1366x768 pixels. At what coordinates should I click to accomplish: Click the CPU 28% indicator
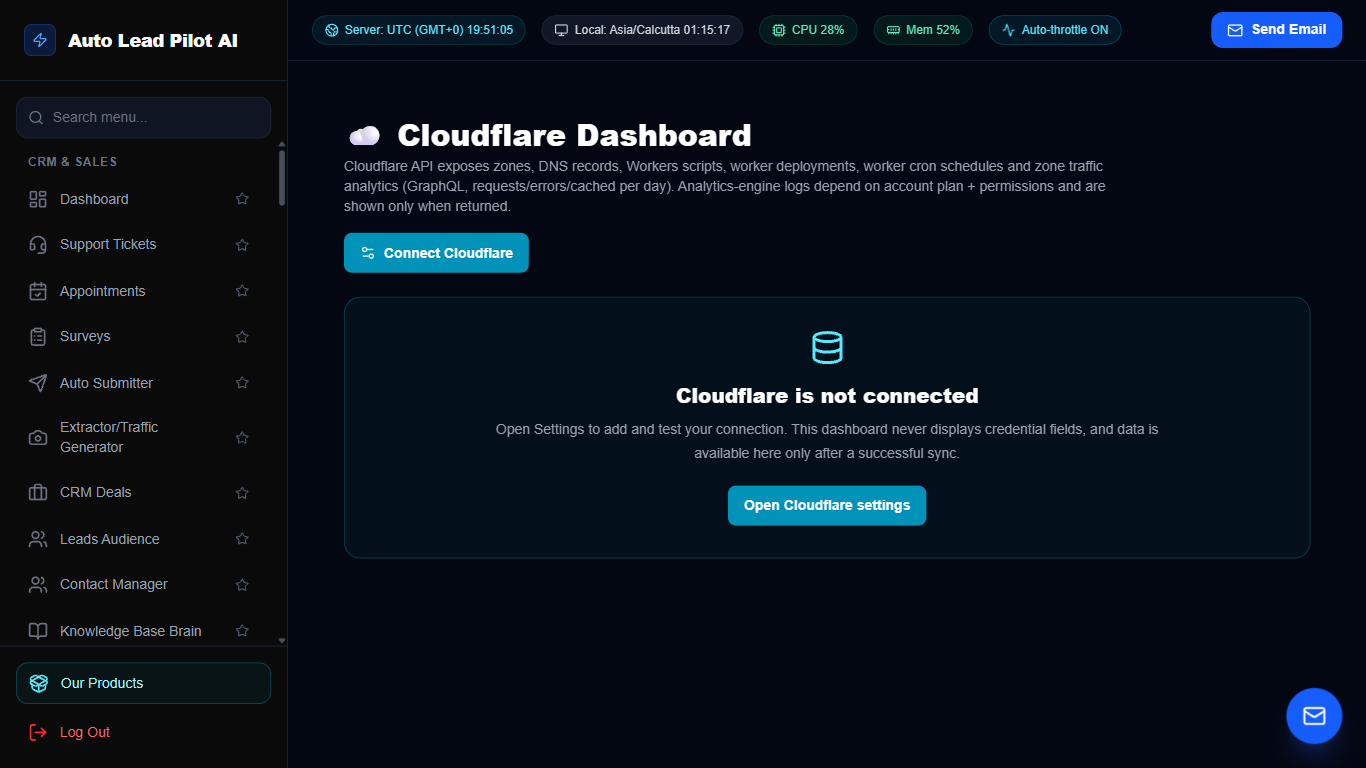(x=808, y=30)
